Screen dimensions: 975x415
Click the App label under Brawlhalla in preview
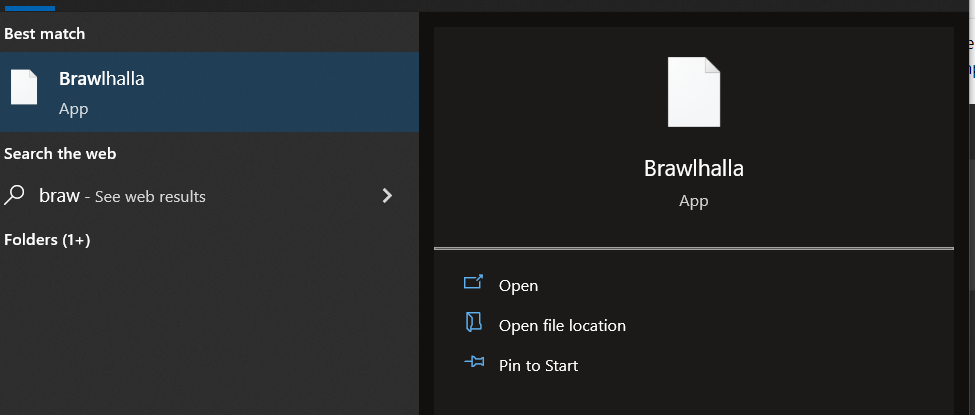pyautogui.click(x=694, y=202)
